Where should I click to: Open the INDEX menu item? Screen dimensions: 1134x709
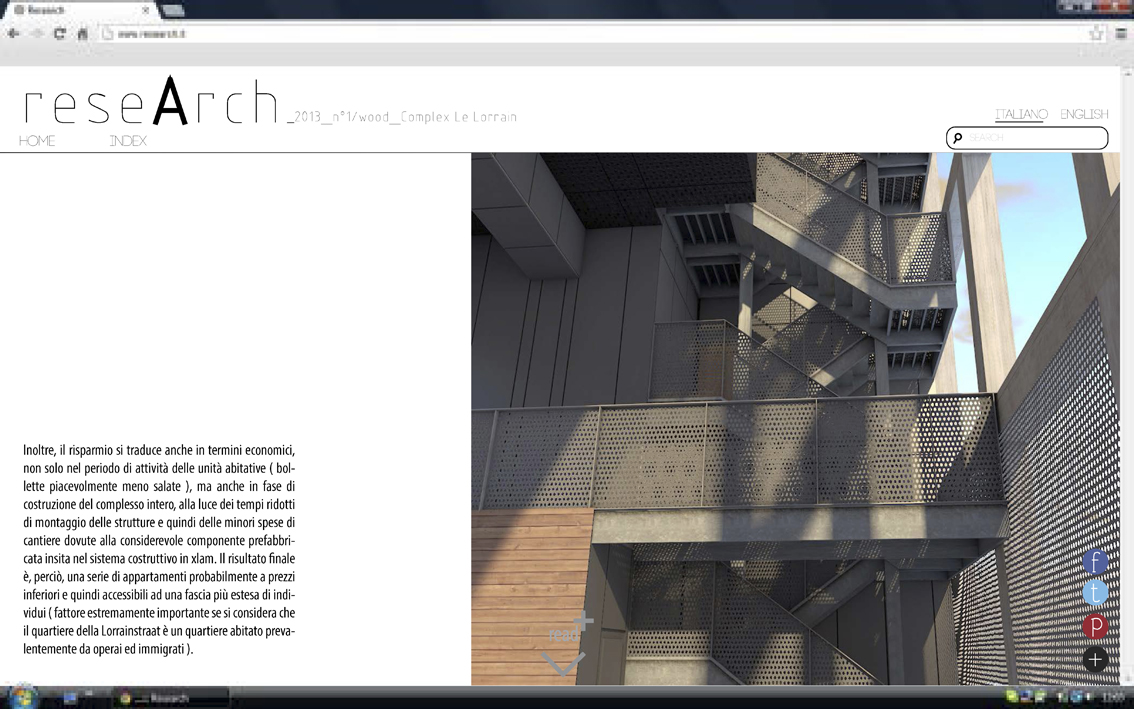point(128,141)
